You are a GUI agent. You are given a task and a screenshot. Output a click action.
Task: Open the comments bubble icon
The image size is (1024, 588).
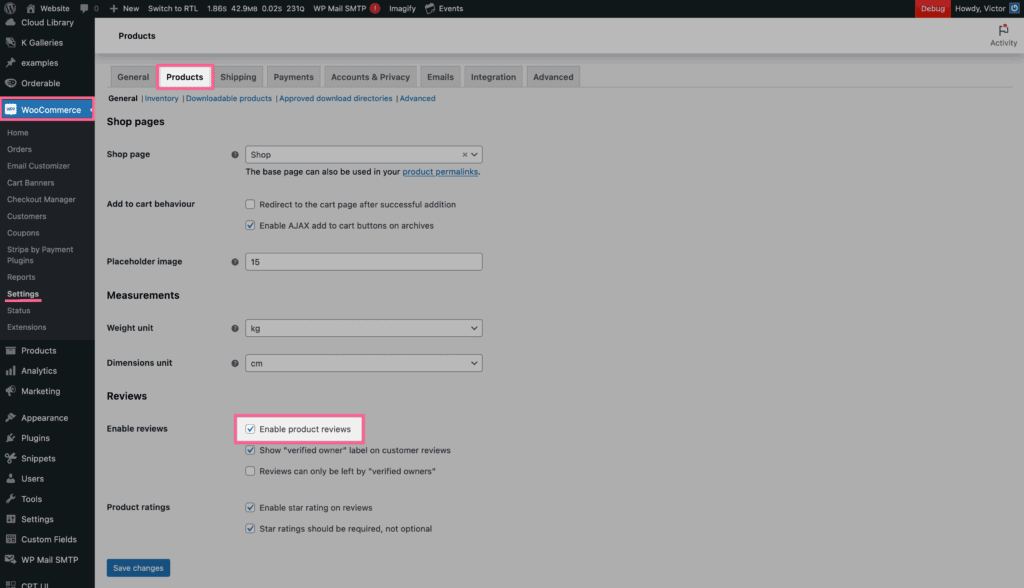84,8
